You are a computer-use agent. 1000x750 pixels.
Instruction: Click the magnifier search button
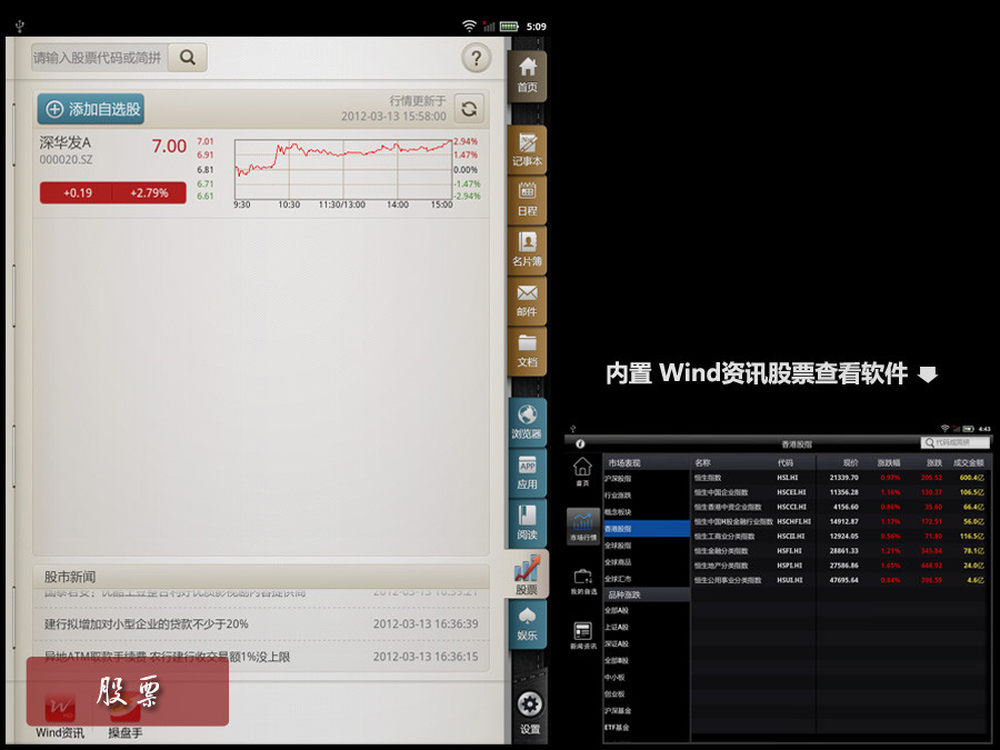point(188,57)
